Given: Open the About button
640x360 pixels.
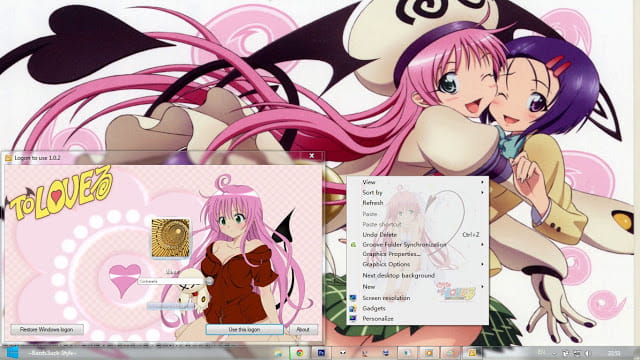Looking at the screenshot, I should click(x=303, y=329).
